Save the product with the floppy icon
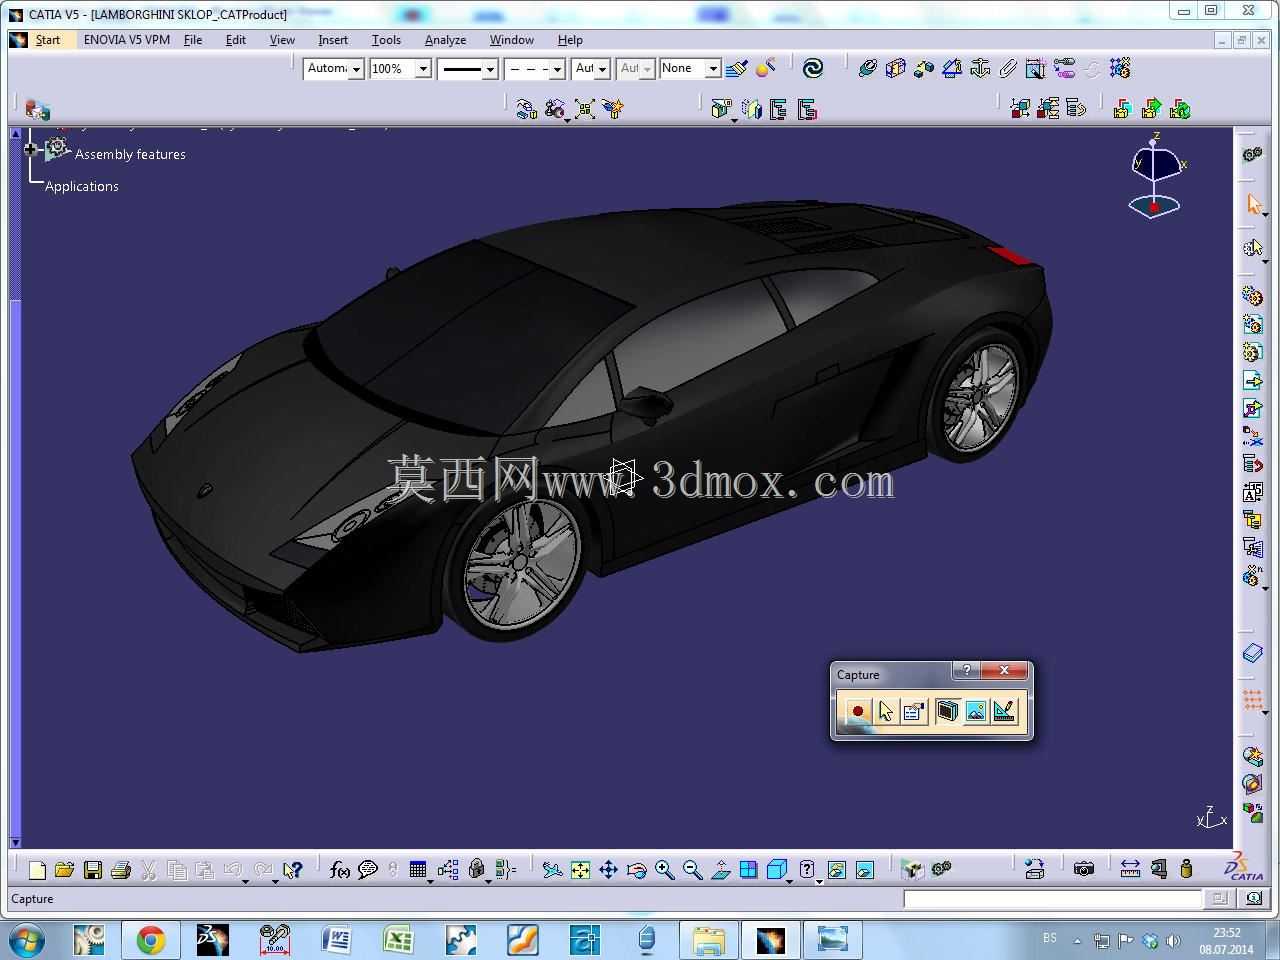1280x960 pixels. click(92, 870)
